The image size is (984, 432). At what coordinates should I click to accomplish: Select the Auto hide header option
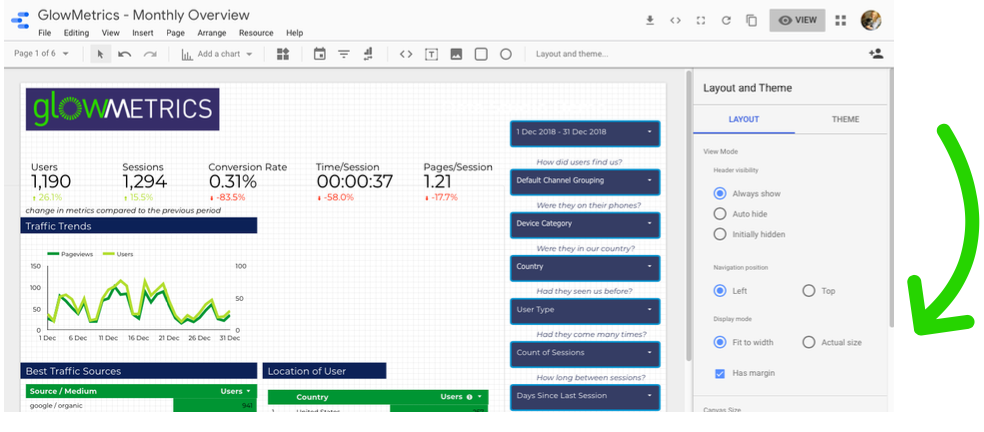[x=720, y=214]
